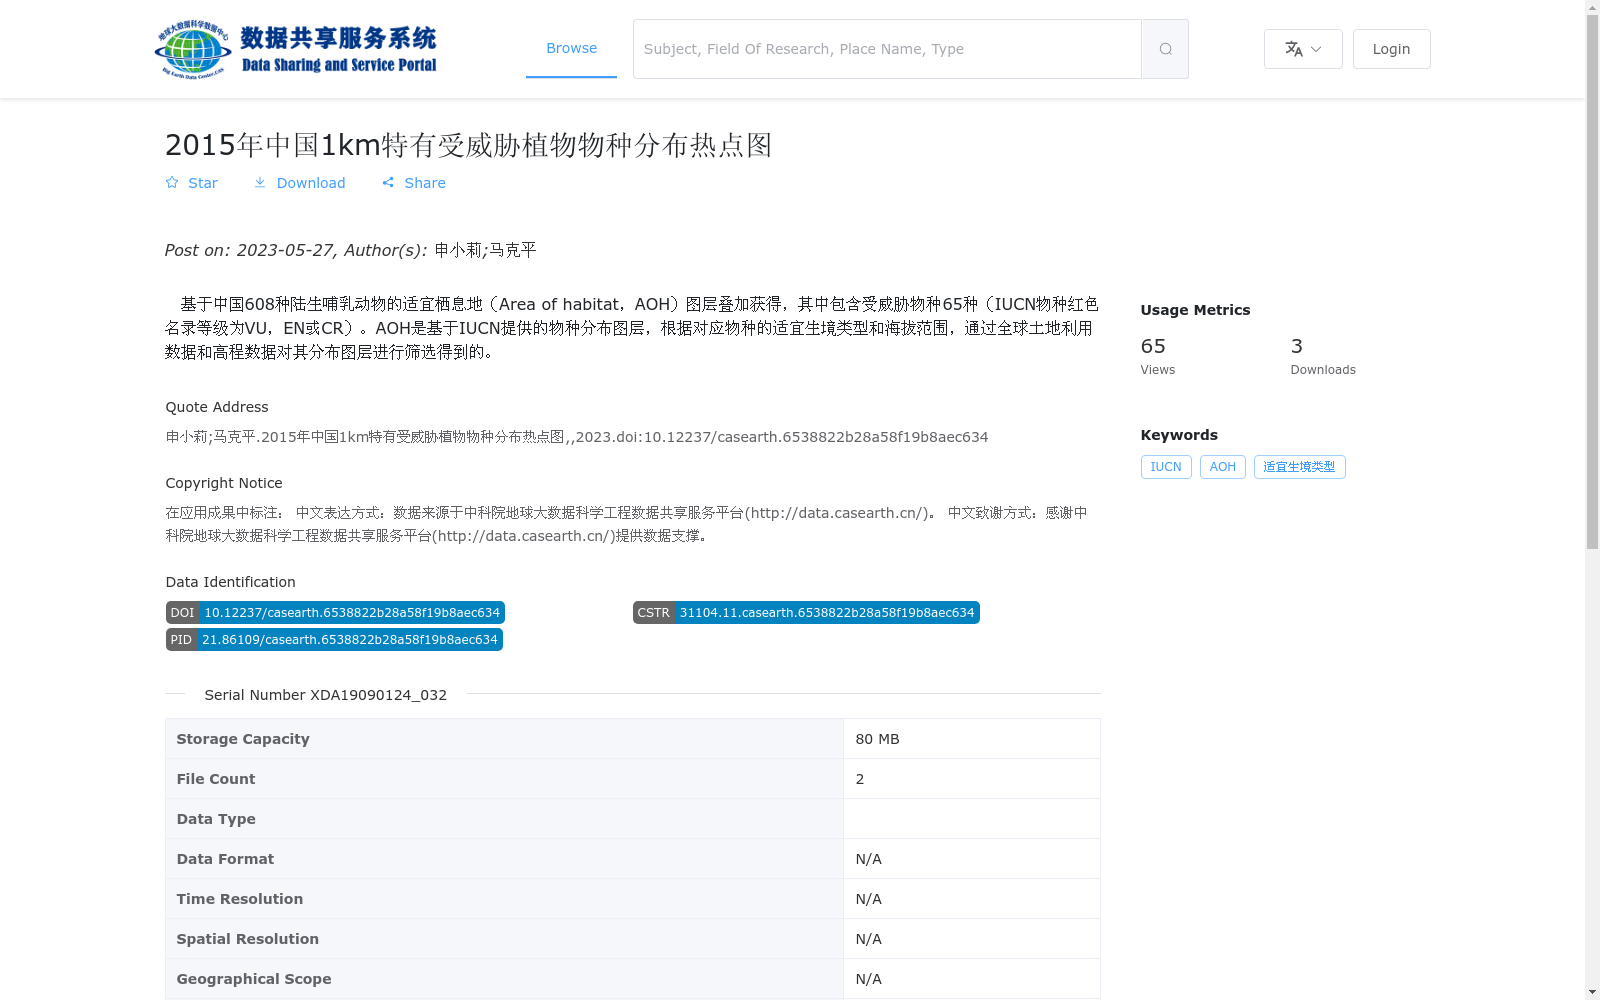The height and width of the screenshot is (1000, 1600).
Task: Click the Copyright Notice heading
Action: [x=224, y=483]
